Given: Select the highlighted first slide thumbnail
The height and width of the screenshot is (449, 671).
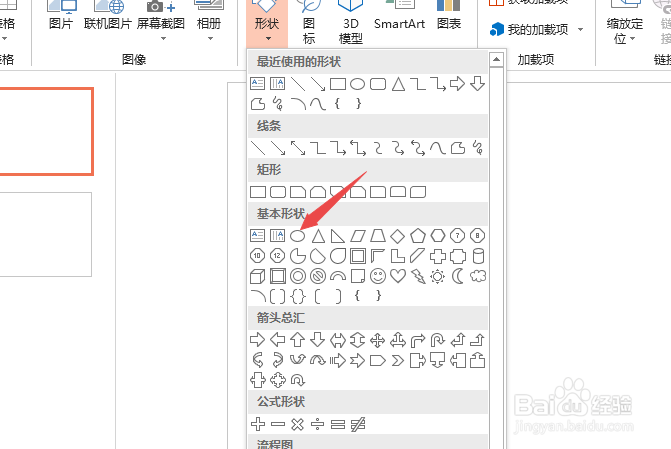Looking at the screenshot, I should click(46, 131).
